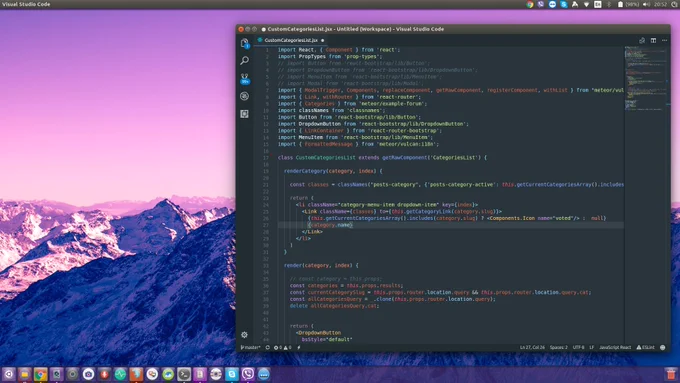Launch Viber from the dock
This screenshot has height=383, width=680.
point(248,374)
